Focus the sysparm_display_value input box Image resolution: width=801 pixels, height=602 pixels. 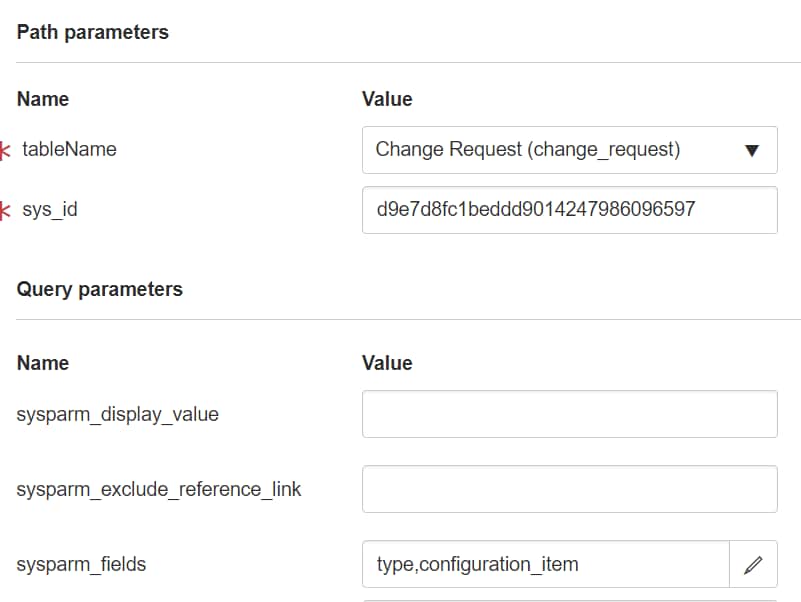pos(569,414)
